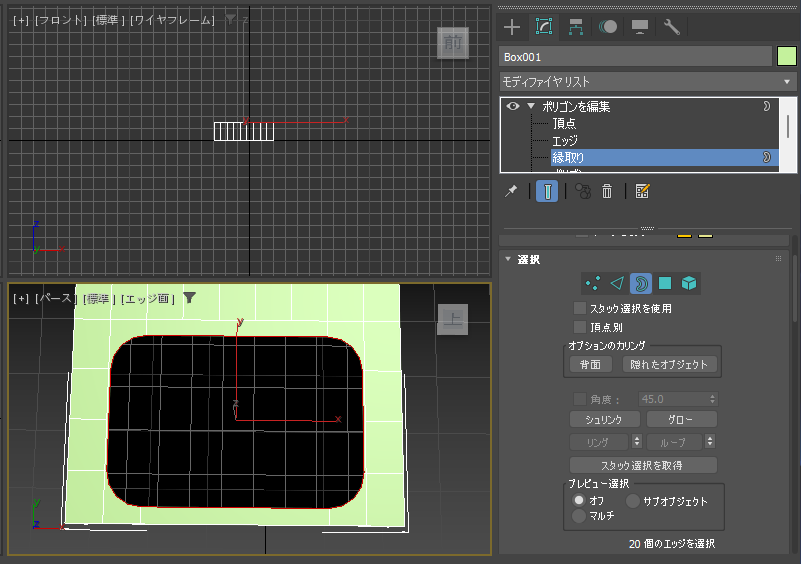Click the filter funnel in front viewport
Screen dimensions: 801x564
[x=230, y=19]
